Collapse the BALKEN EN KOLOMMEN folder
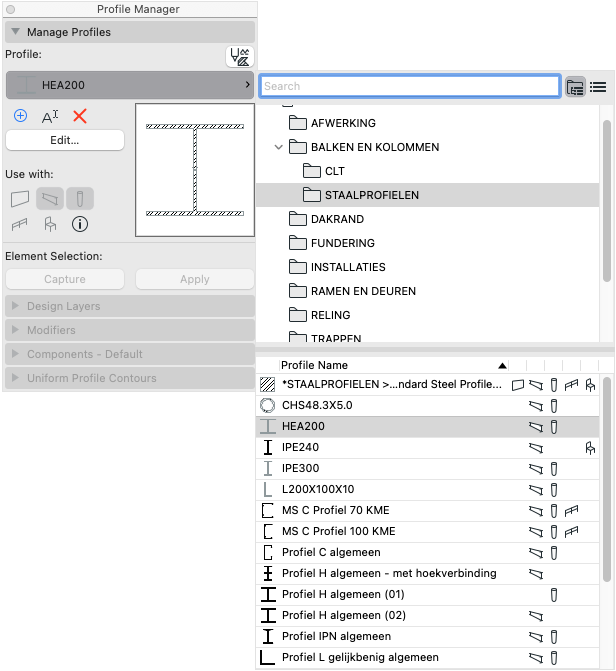The image size is (616, 671). pos(279,147)
